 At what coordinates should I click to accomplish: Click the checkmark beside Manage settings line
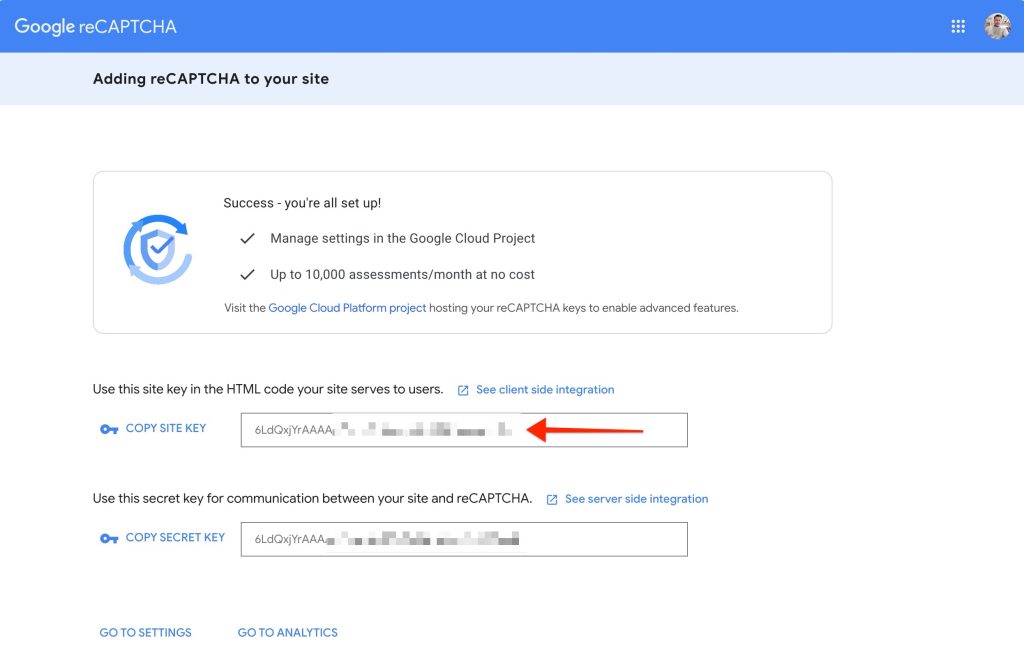248,238
